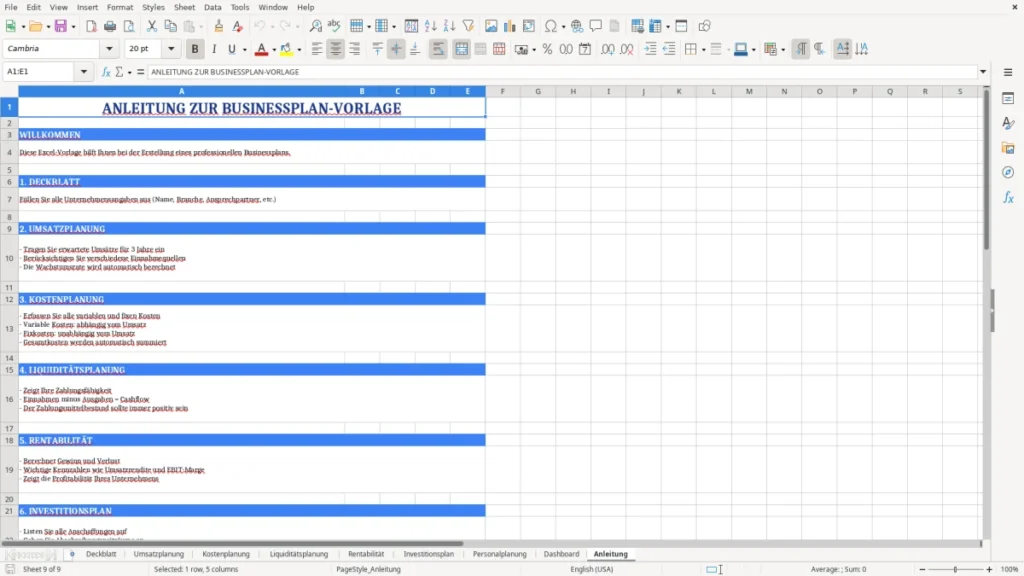This screenshot has width=1024, height=576.
Task: Open sidebar Functions fx icon
Action: click(x=1008, y=197)
